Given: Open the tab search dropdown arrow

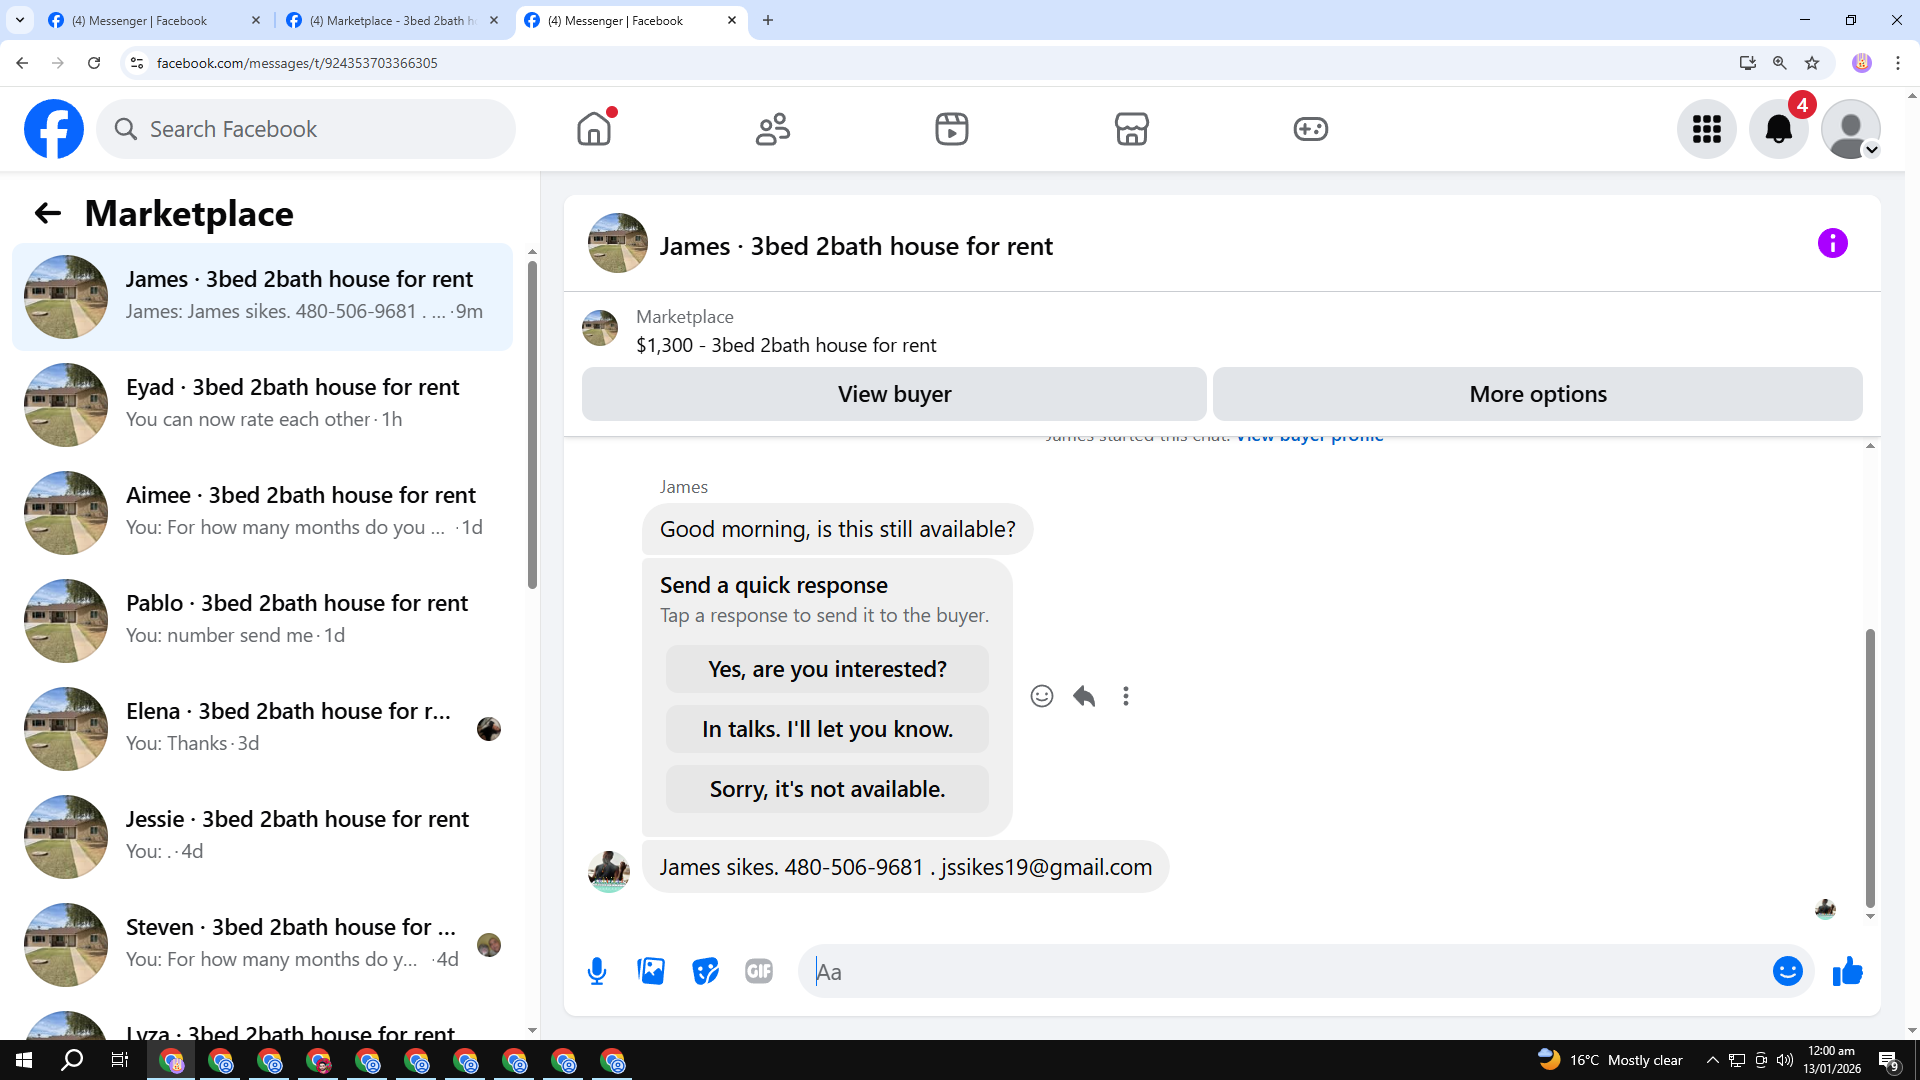Looking at the screenshot, I should (x=20, y=20).
